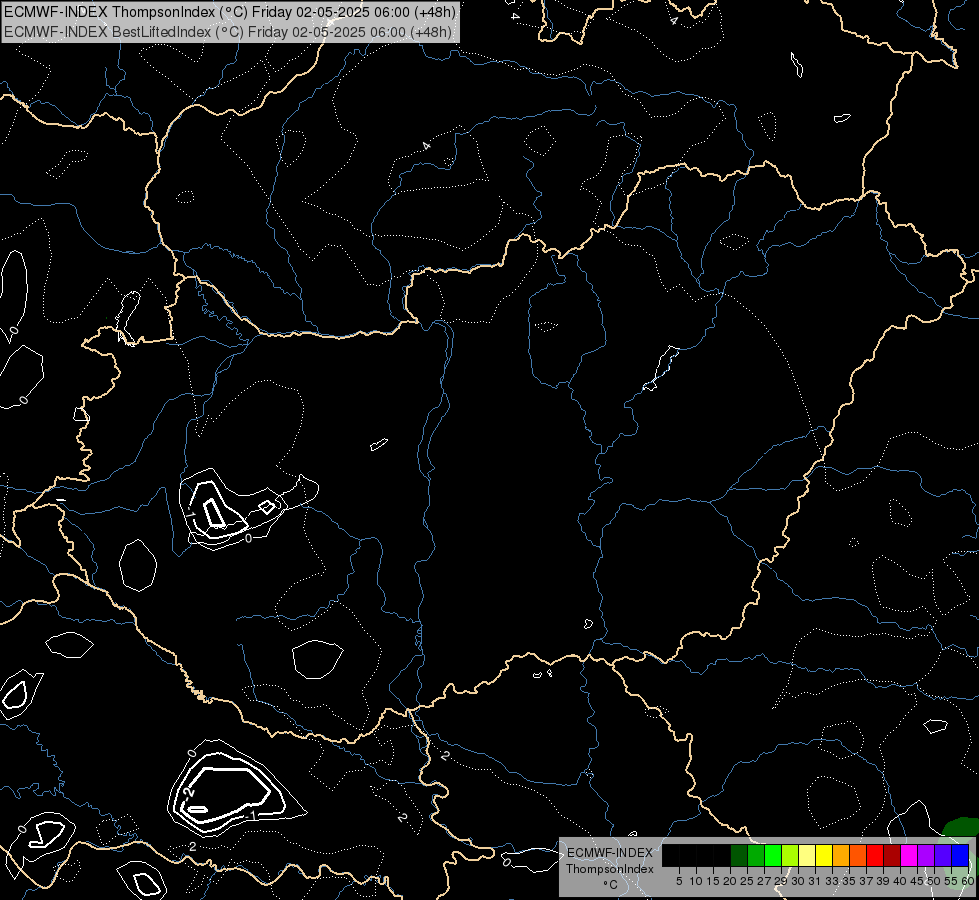Click the legend tick label 37
Image resolution: width=979 pixels, height=900 pixels.
pos(867,881)
